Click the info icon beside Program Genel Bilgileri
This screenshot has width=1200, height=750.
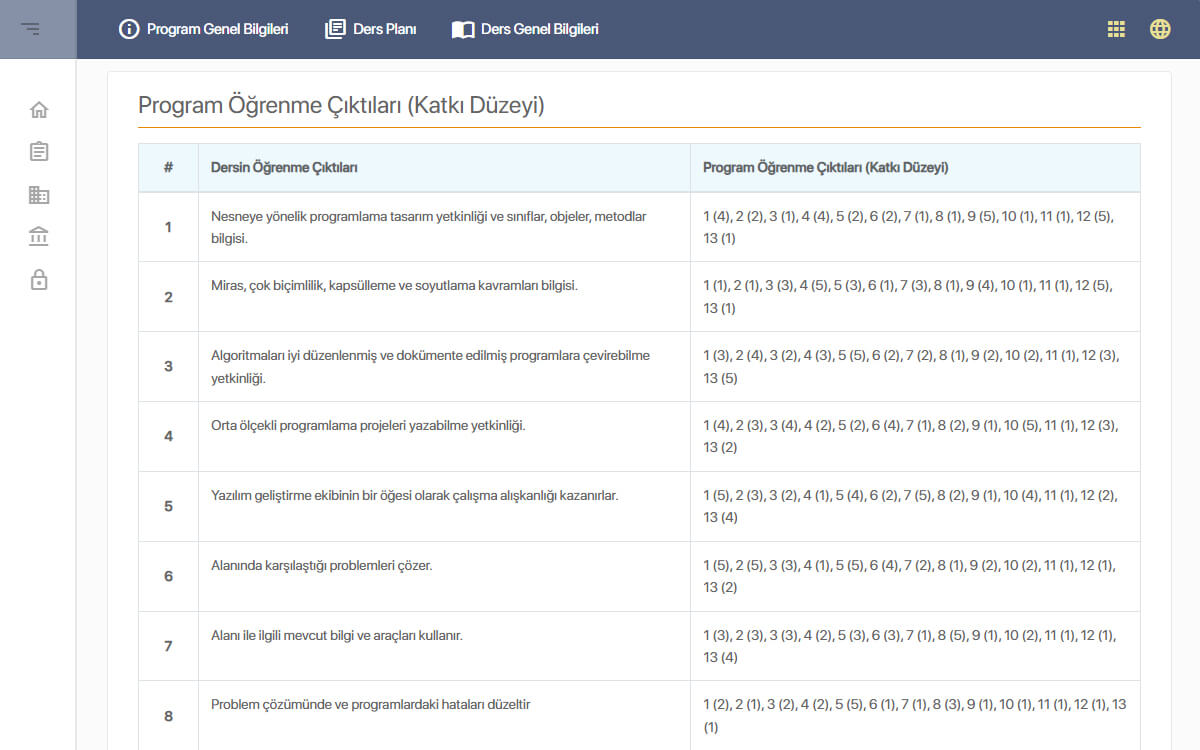point(128,29)
